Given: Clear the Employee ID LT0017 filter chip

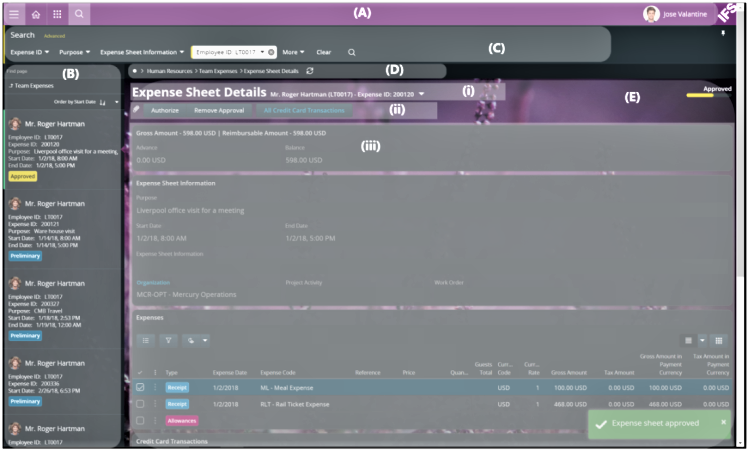Looking at the screenshot, I should 271,51.
